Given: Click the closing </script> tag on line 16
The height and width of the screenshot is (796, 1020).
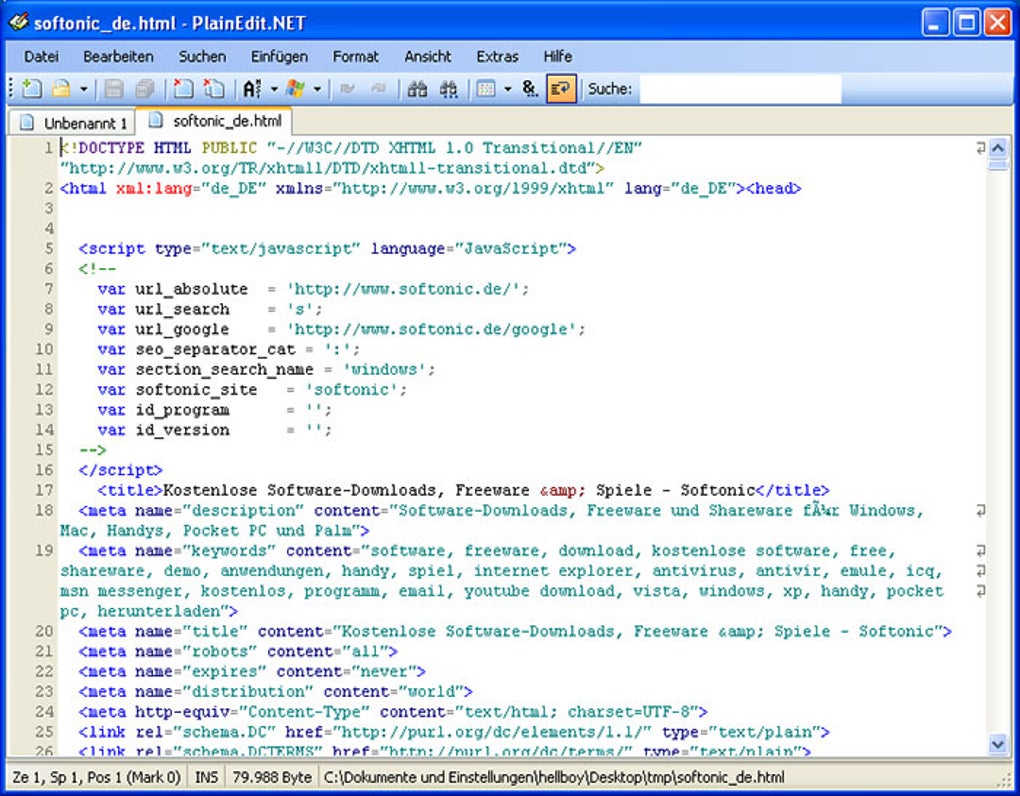Looking at the screenshot, I should point(120,470).
